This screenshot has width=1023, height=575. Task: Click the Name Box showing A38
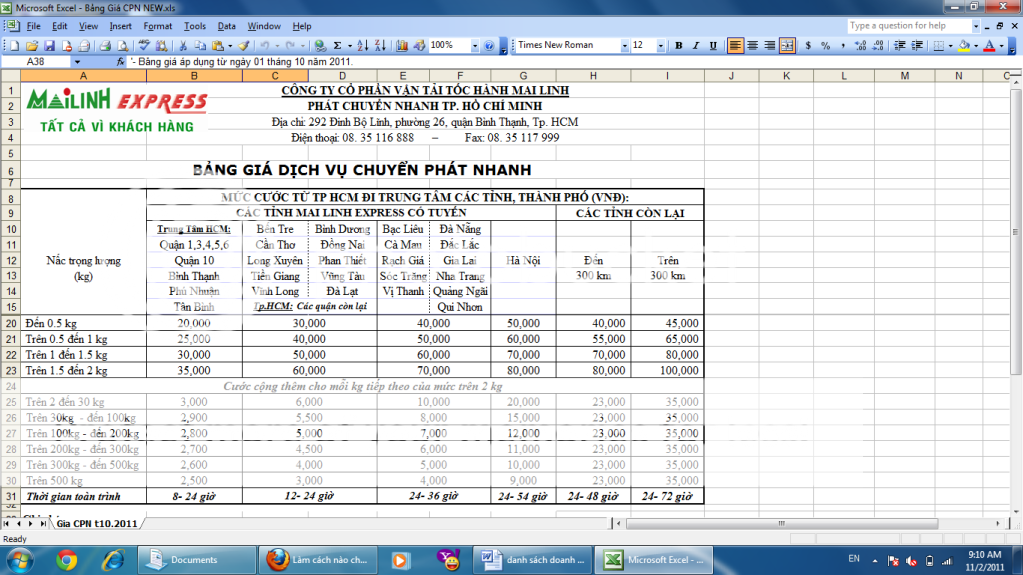36,61
